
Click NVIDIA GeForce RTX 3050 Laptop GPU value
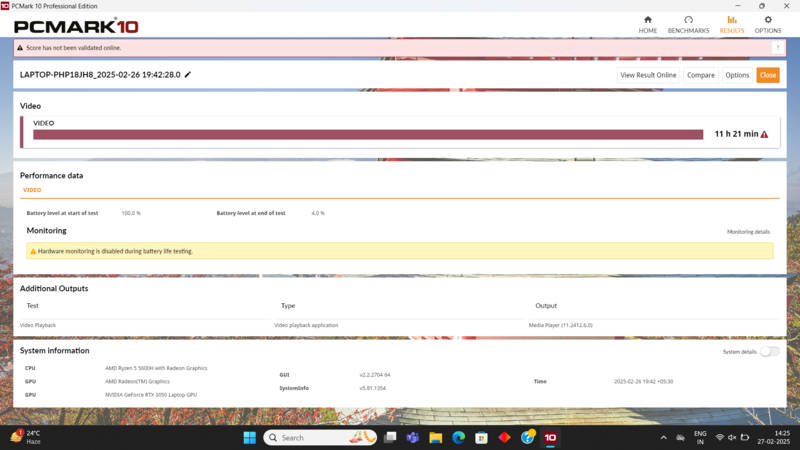pyautogui.click(x=151, y=395)
